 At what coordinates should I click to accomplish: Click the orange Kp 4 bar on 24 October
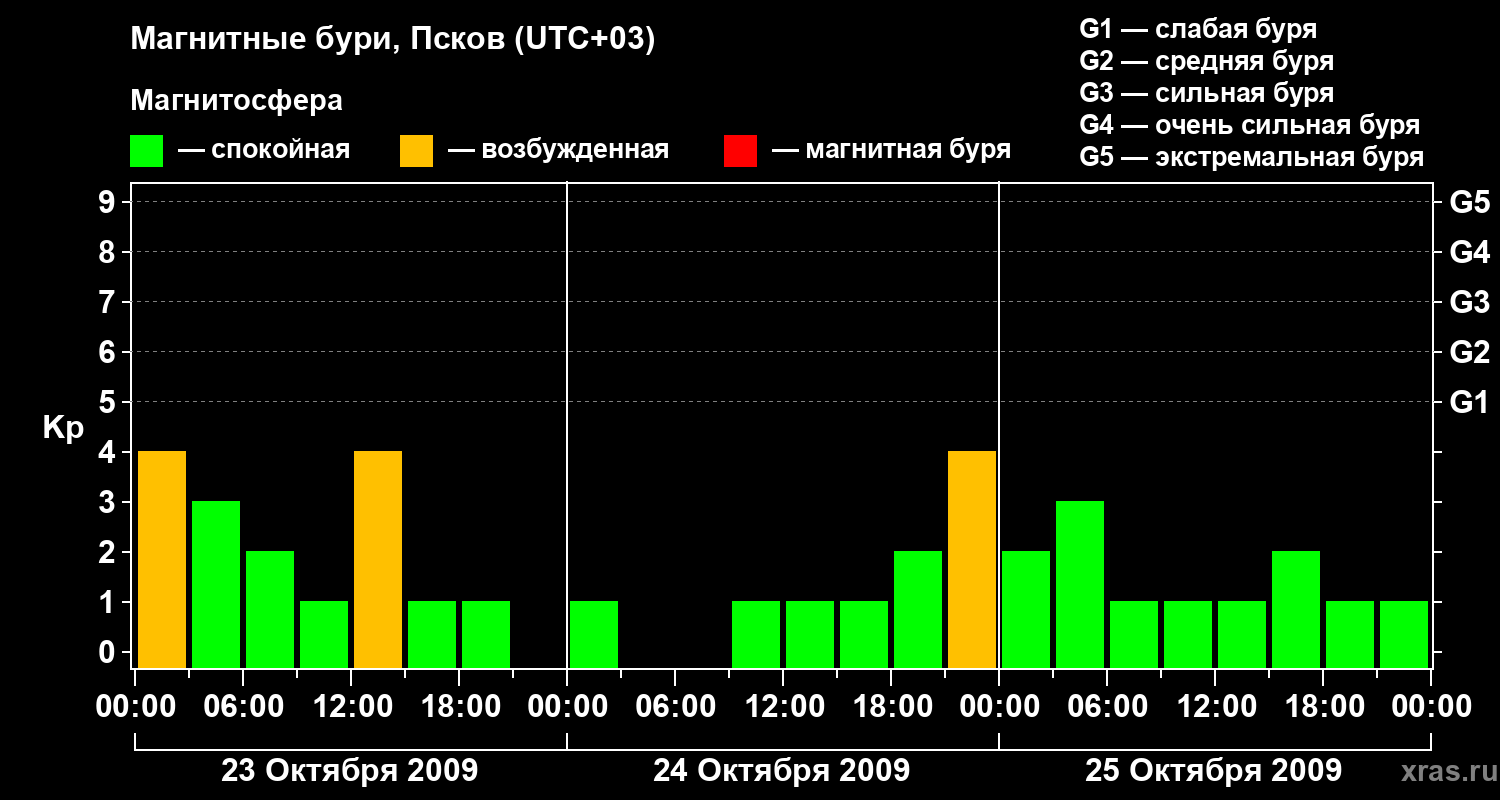click(x=972, y=559)
